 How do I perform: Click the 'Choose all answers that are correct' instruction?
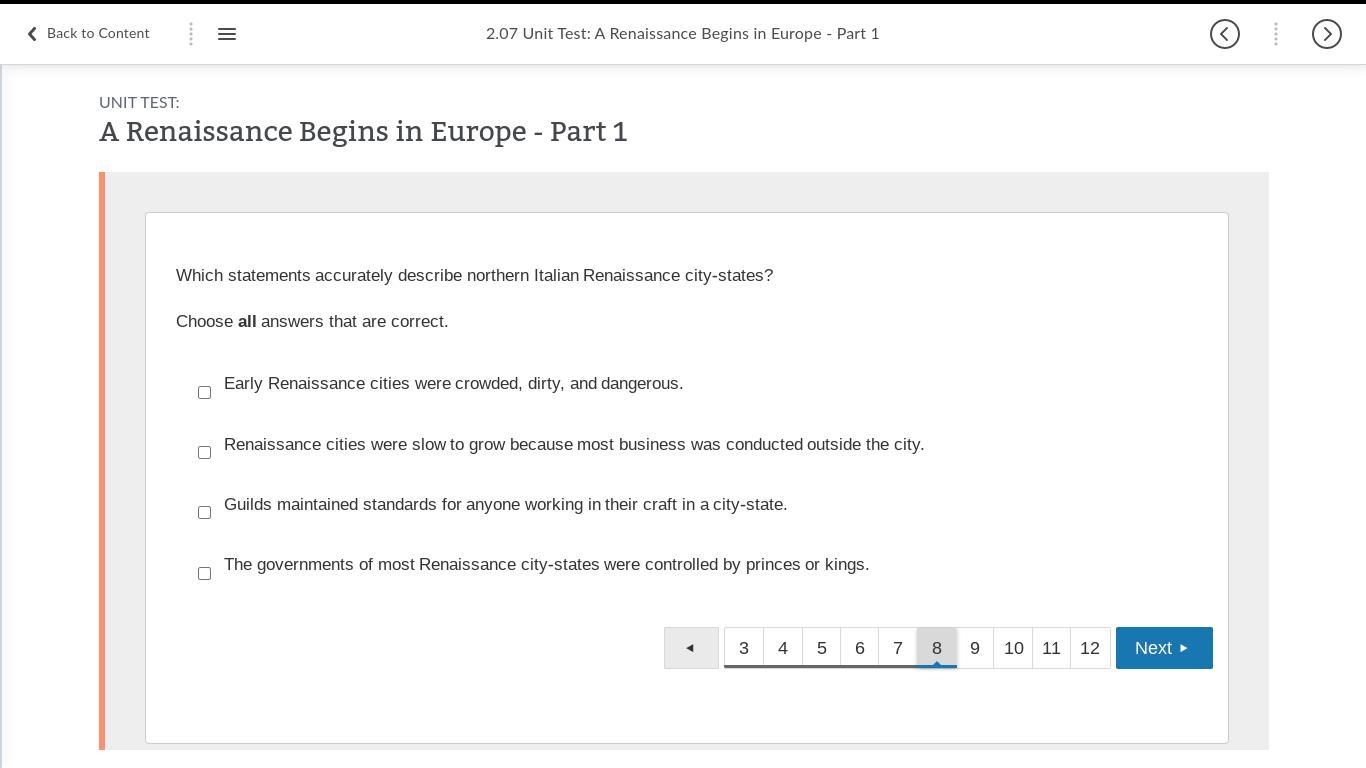tap(312, 322)
